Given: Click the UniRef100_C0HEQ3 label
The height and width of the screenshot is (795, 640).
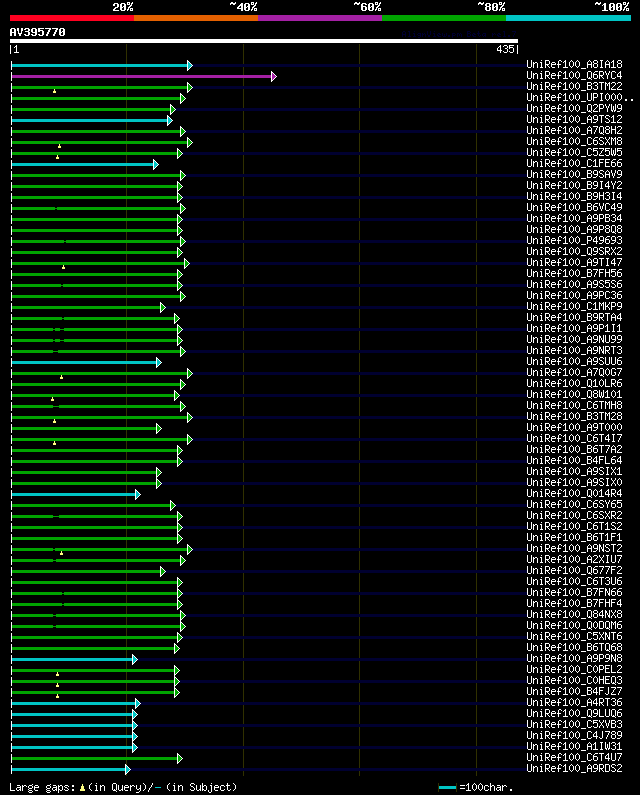Looking at the screenshot, I should click(x=574, y=680).
